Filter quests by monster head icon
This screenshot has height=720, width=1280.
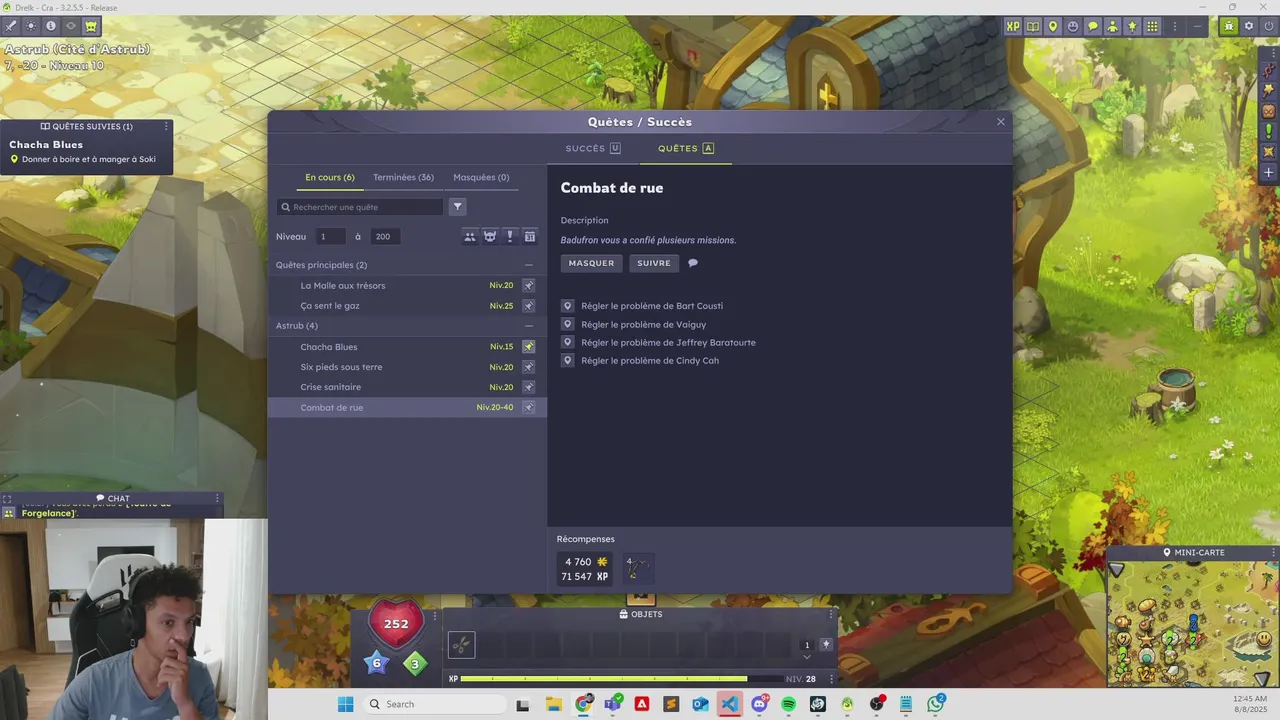(x=490, y=237)
